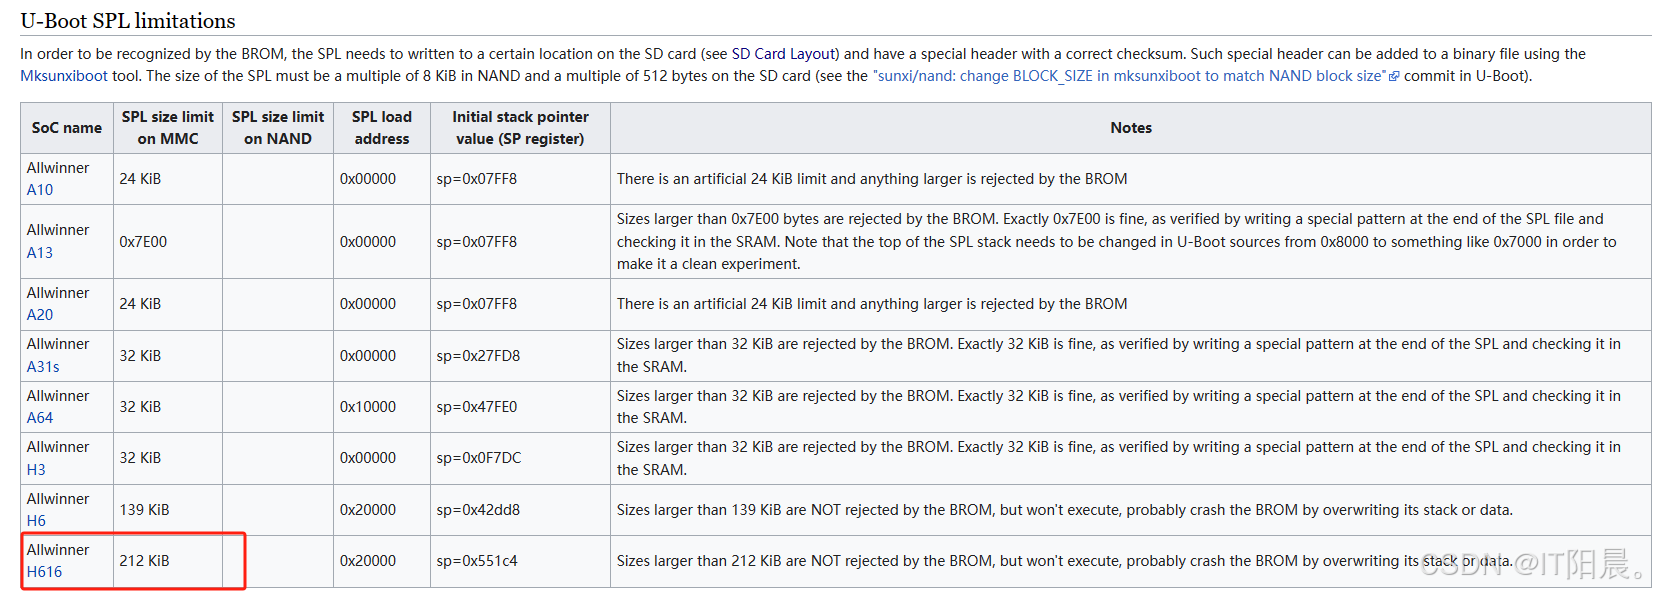
Task: Open the A13 SoC link
Action: (40, 253)
